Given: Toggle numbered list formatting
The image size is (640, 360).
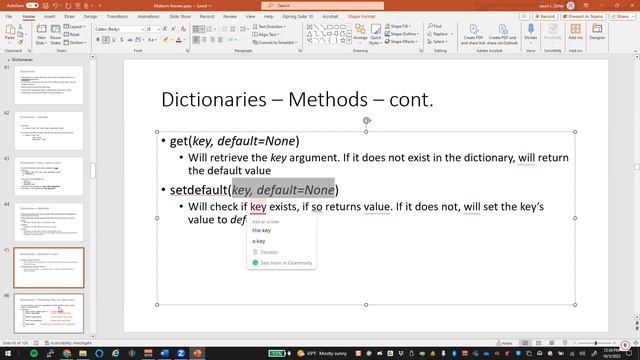Looking at the screenshot, I should point(209,29).
